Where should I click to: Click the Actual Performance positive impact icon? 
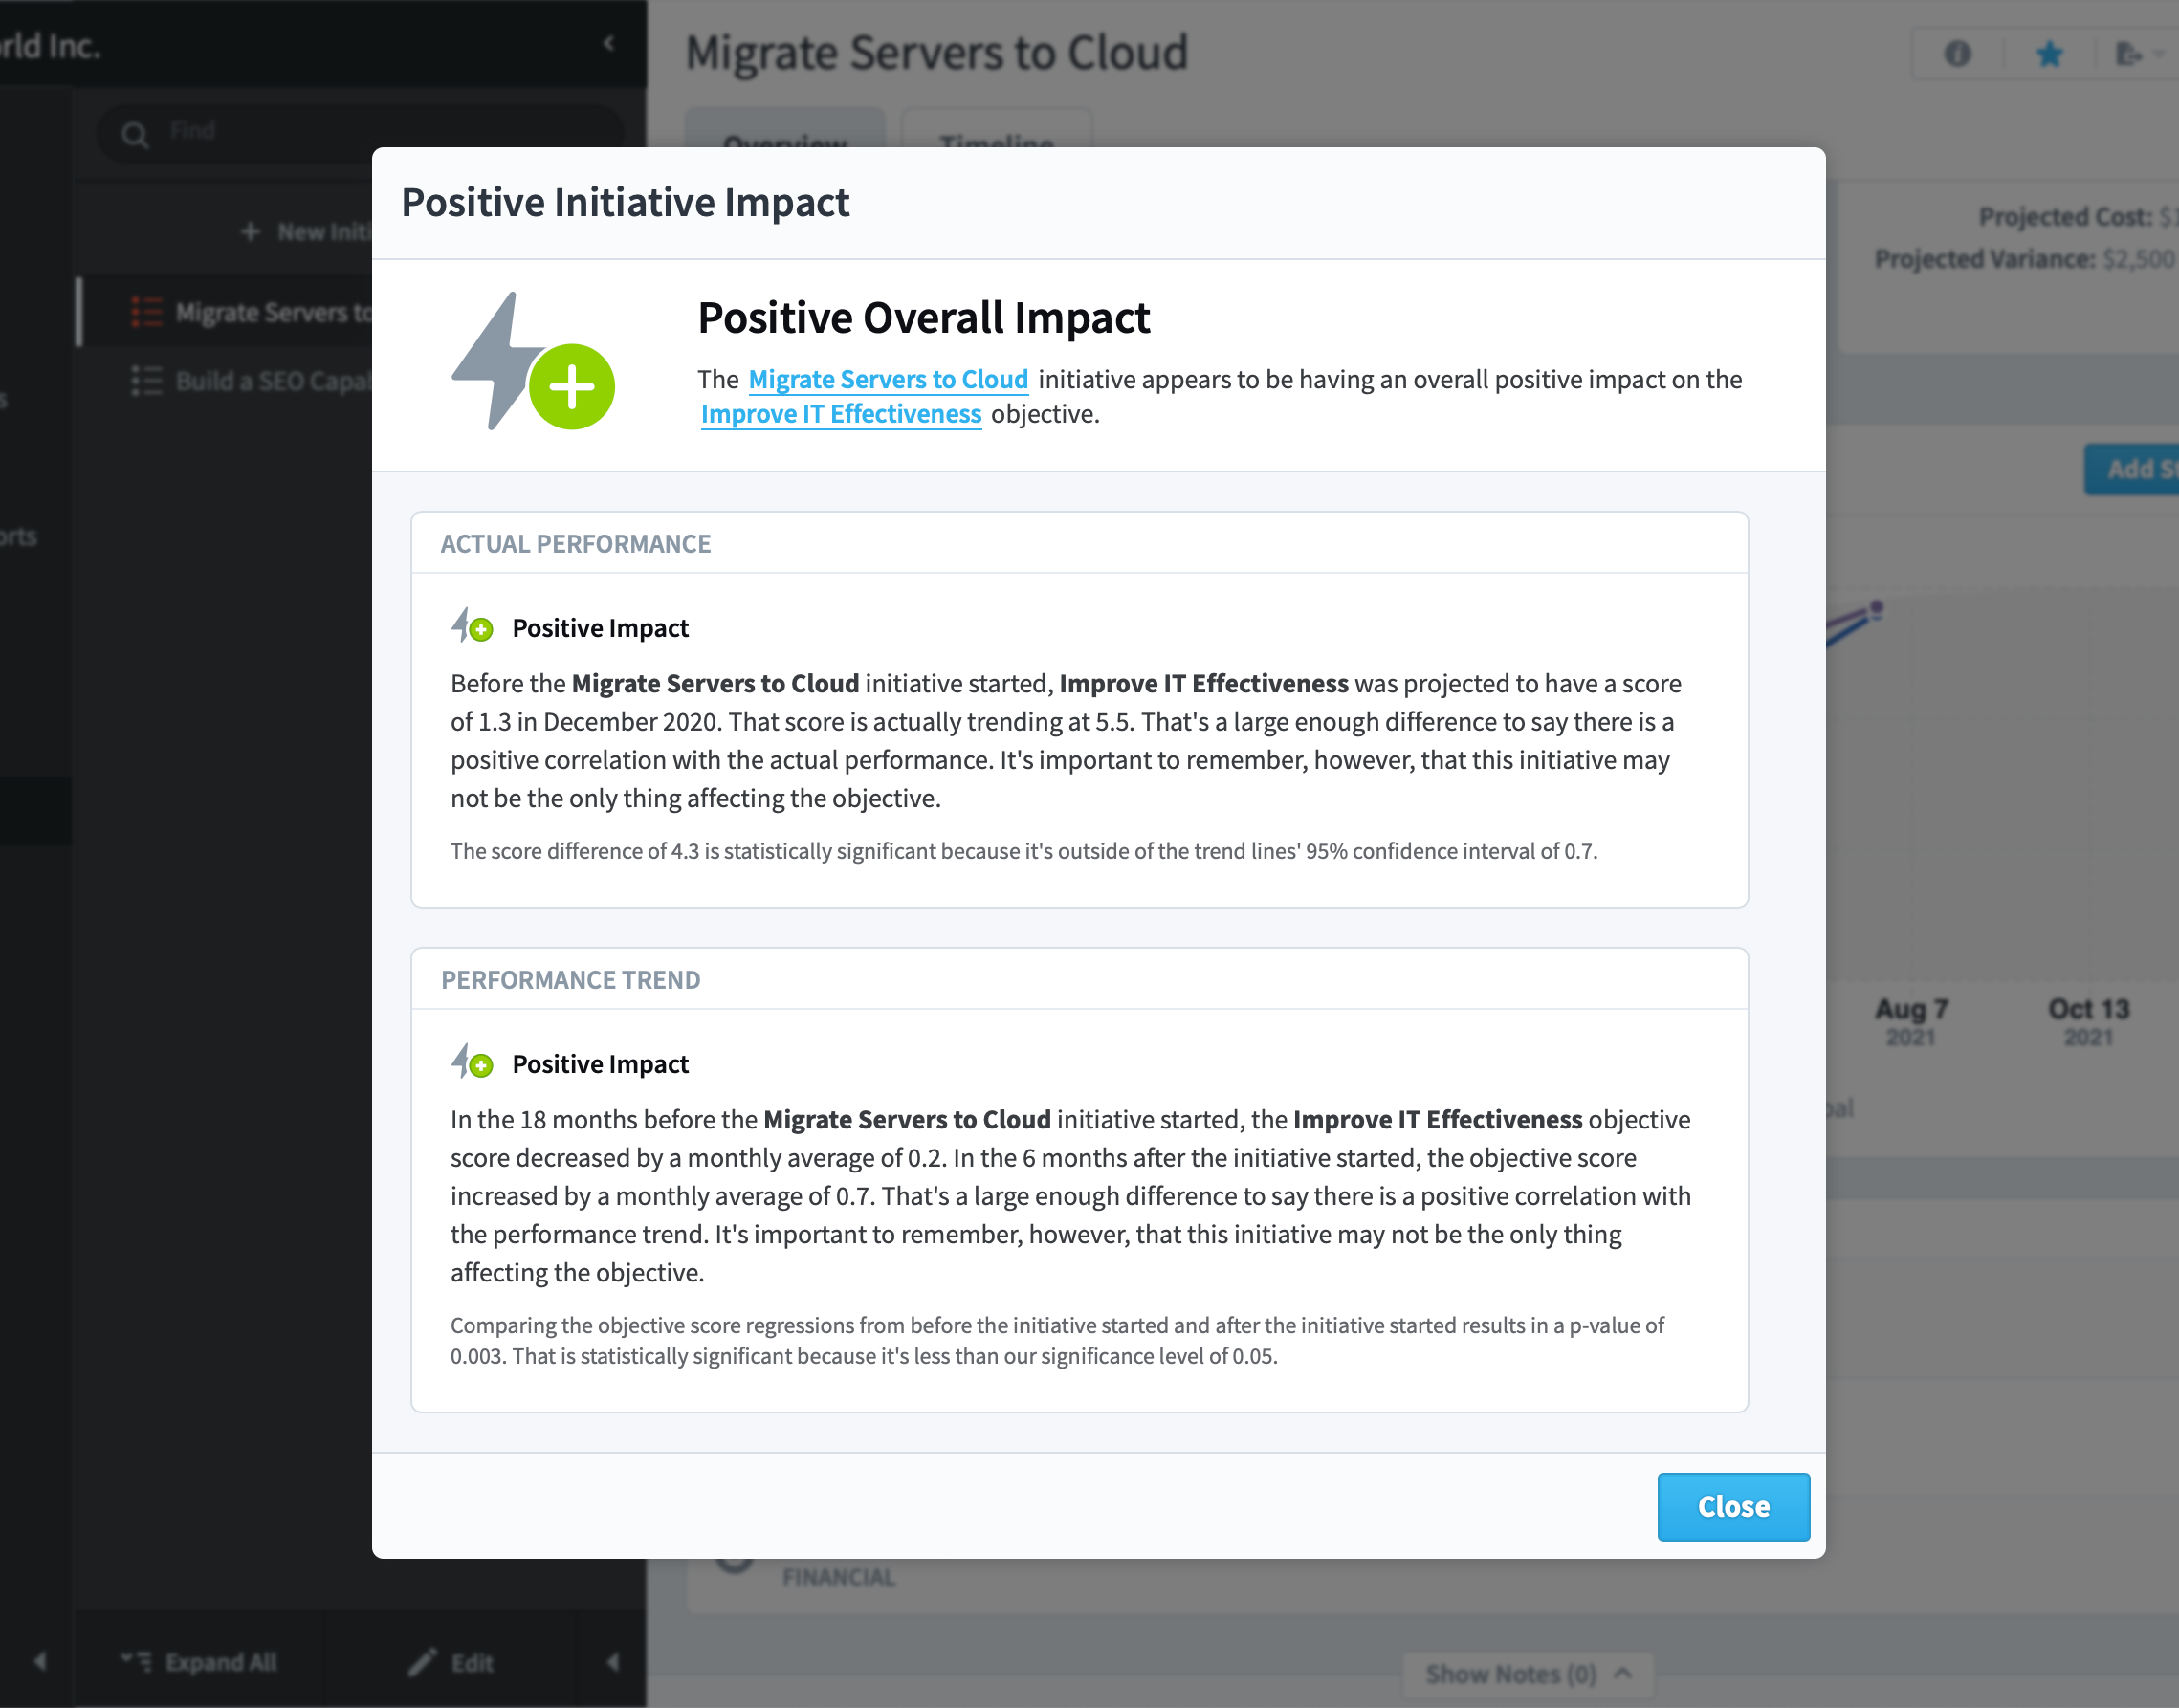(x=472, y=626)
